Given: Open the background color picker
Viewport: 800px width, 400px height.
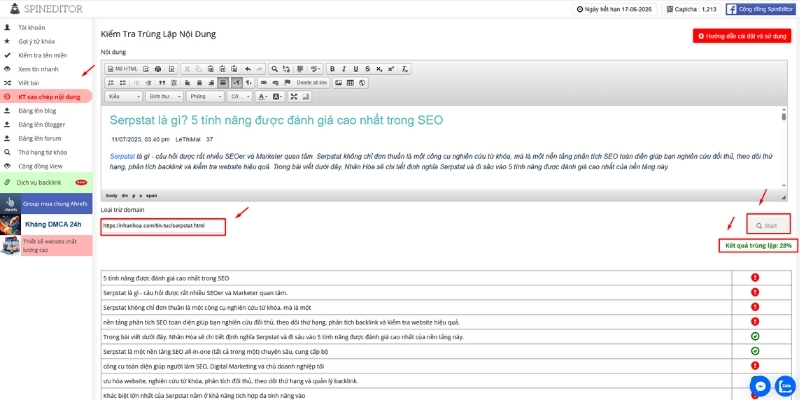Looking at the screenshot, I should pos(278,96).
